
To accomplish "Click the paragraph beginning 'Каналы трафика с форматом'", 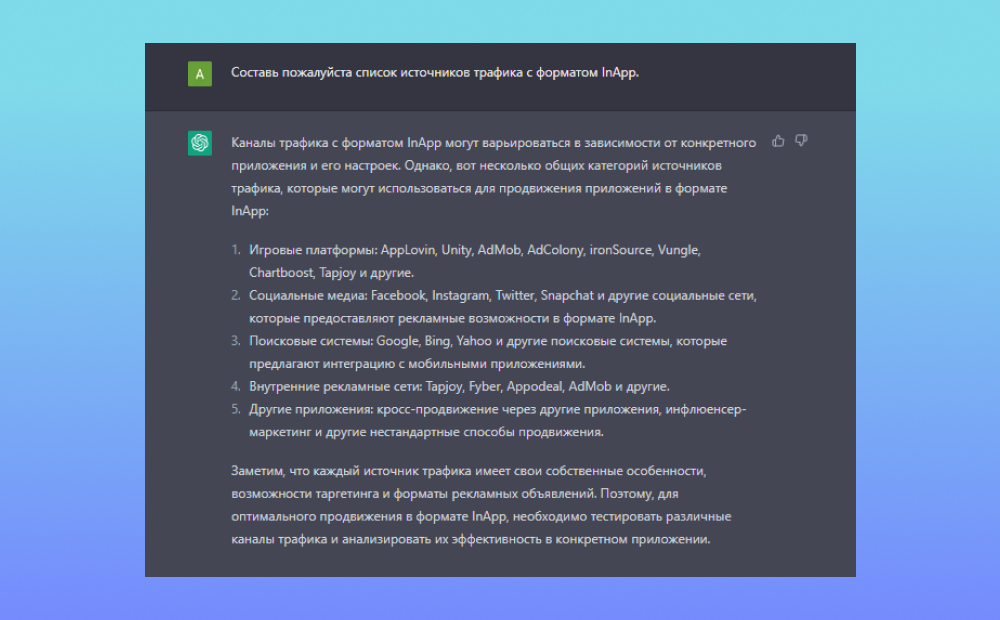I will point(494,177).
